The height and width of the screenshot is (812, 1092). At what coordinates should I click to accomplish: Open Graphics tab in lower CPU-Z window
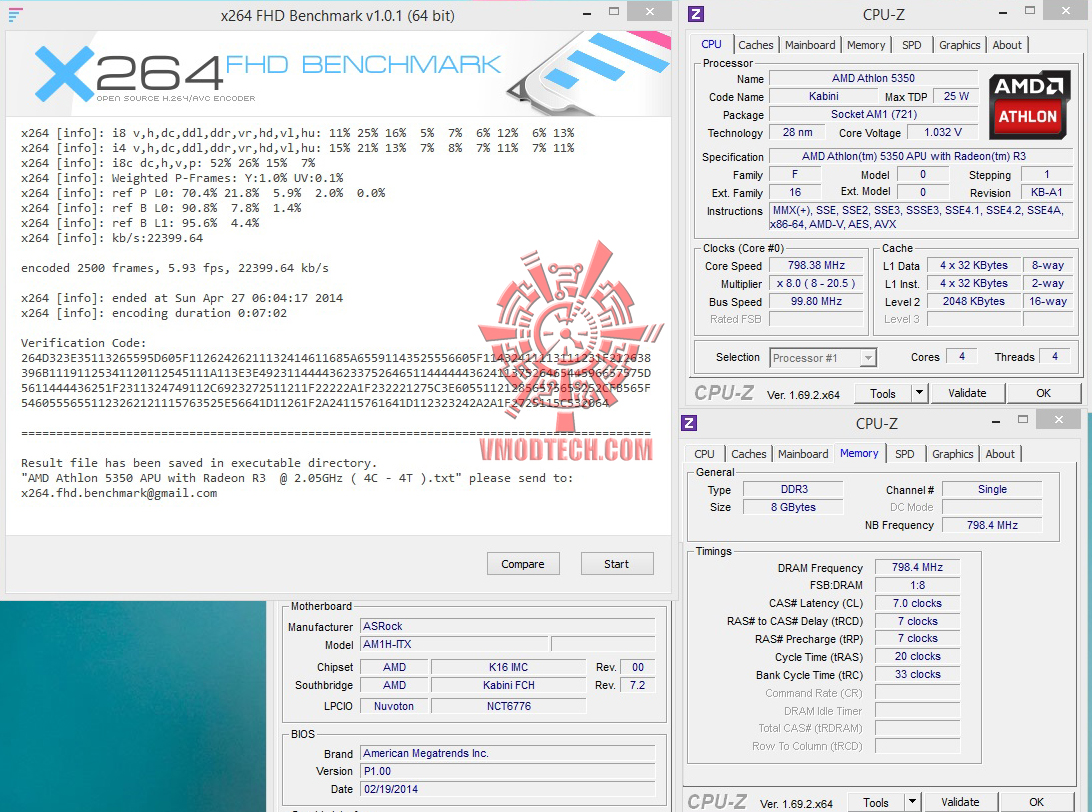tap(952, 454)
